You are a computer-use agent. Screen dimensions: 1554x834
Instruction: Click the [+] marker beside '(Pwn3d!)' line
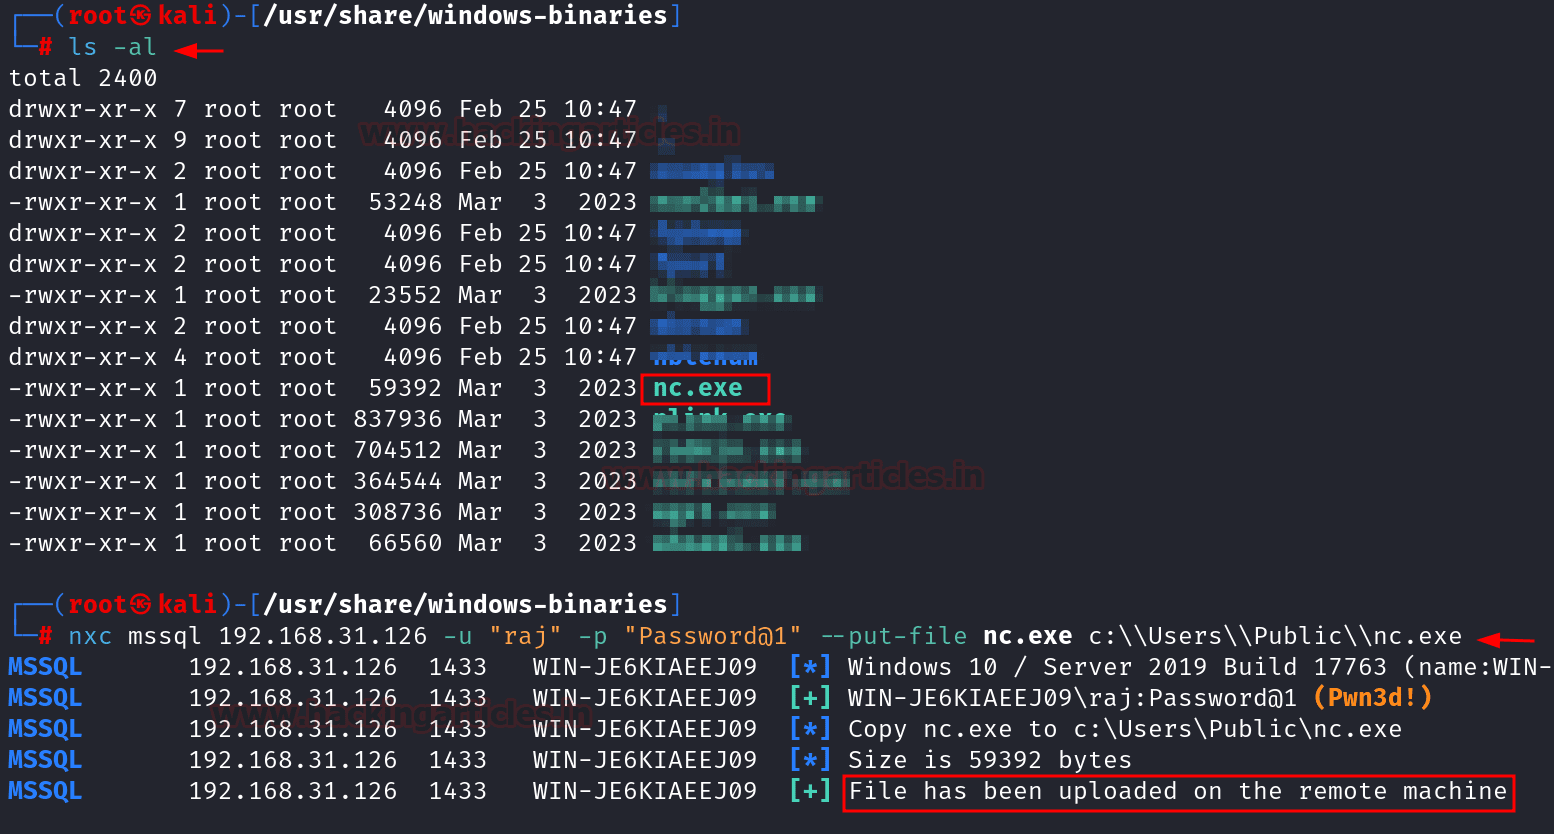click(810, 698)
